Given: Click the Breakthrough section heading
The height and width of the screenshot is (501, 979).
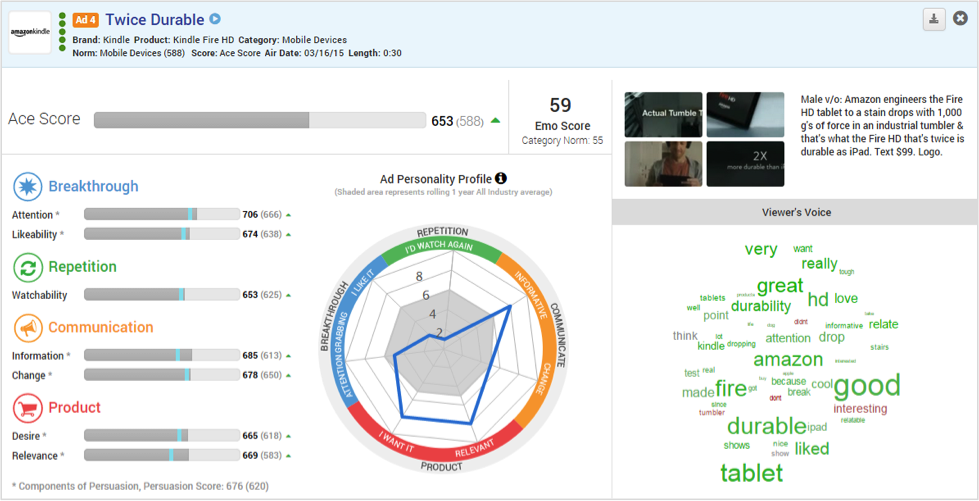Looking at the screenshot, I should (94, 186).
